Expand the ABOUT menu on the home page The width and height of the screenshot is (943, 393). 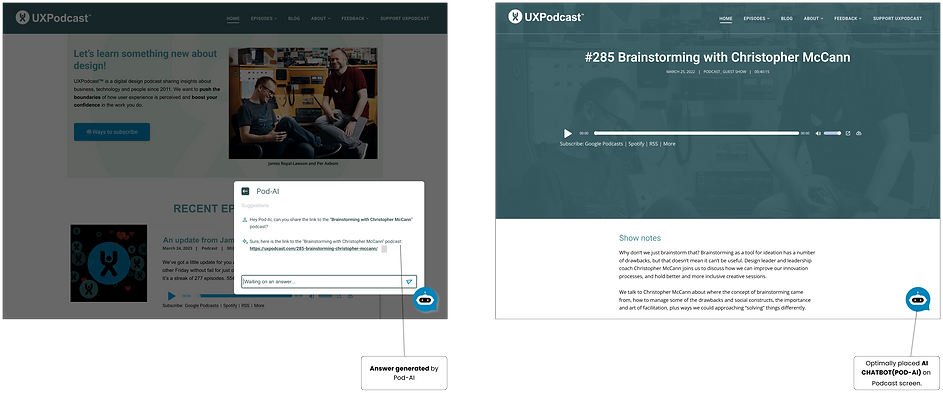tap(321, 19)
